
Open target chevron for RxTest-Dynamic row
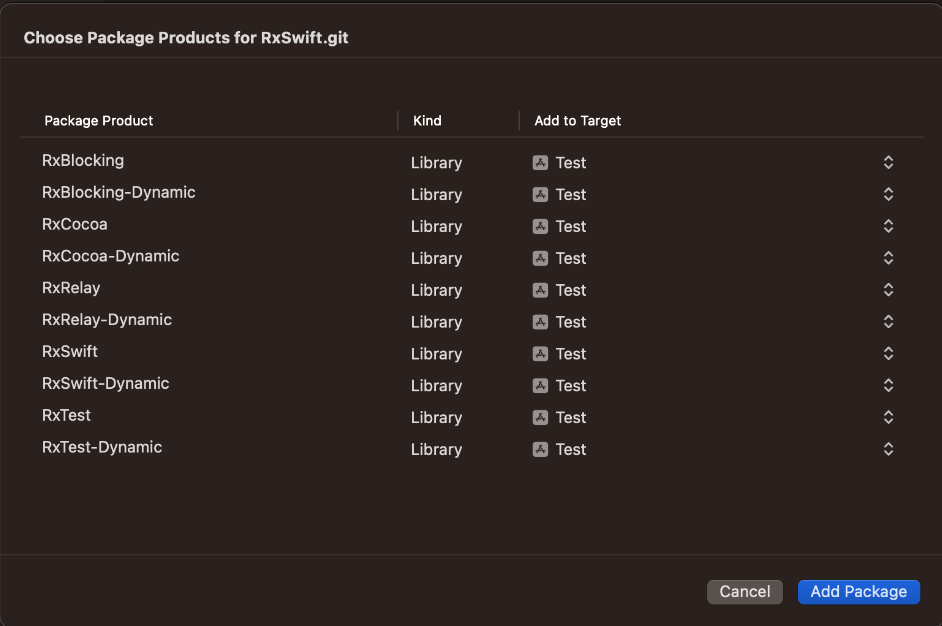(888, 449)
